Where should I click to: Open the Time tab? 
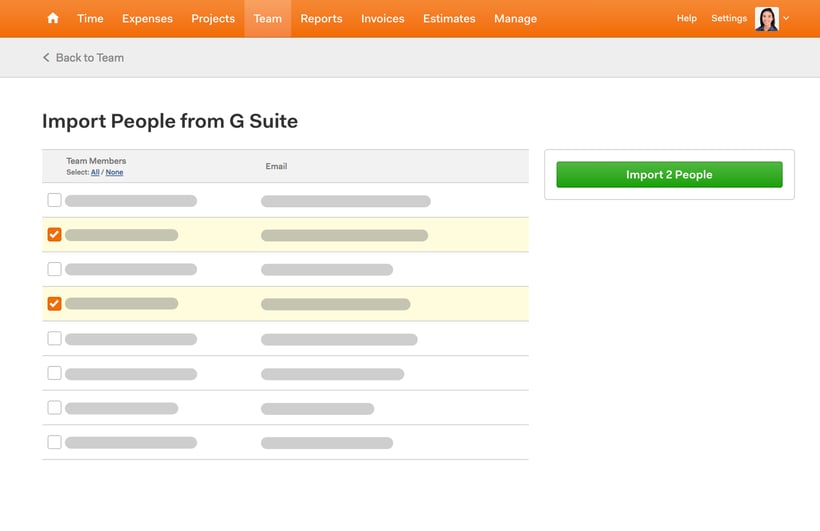point(90,19)
